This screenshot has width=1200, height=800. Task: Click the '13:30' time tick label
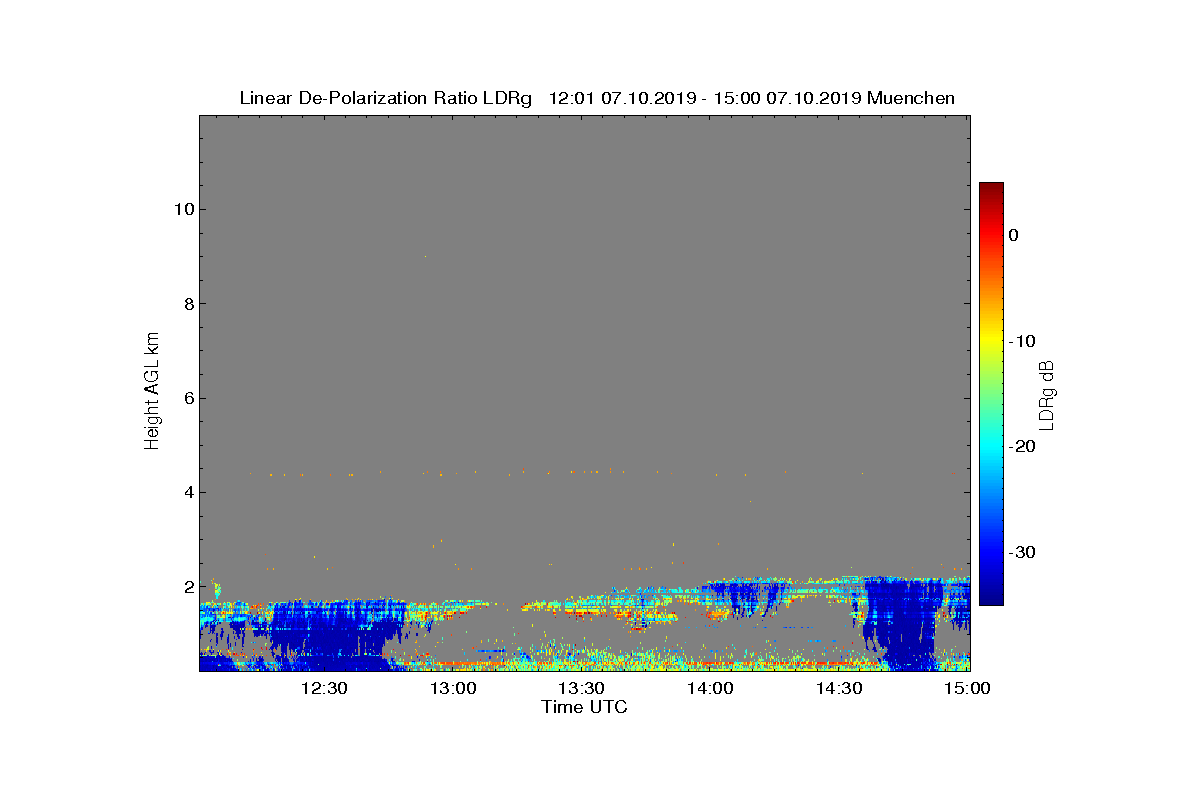click(581, 689)
